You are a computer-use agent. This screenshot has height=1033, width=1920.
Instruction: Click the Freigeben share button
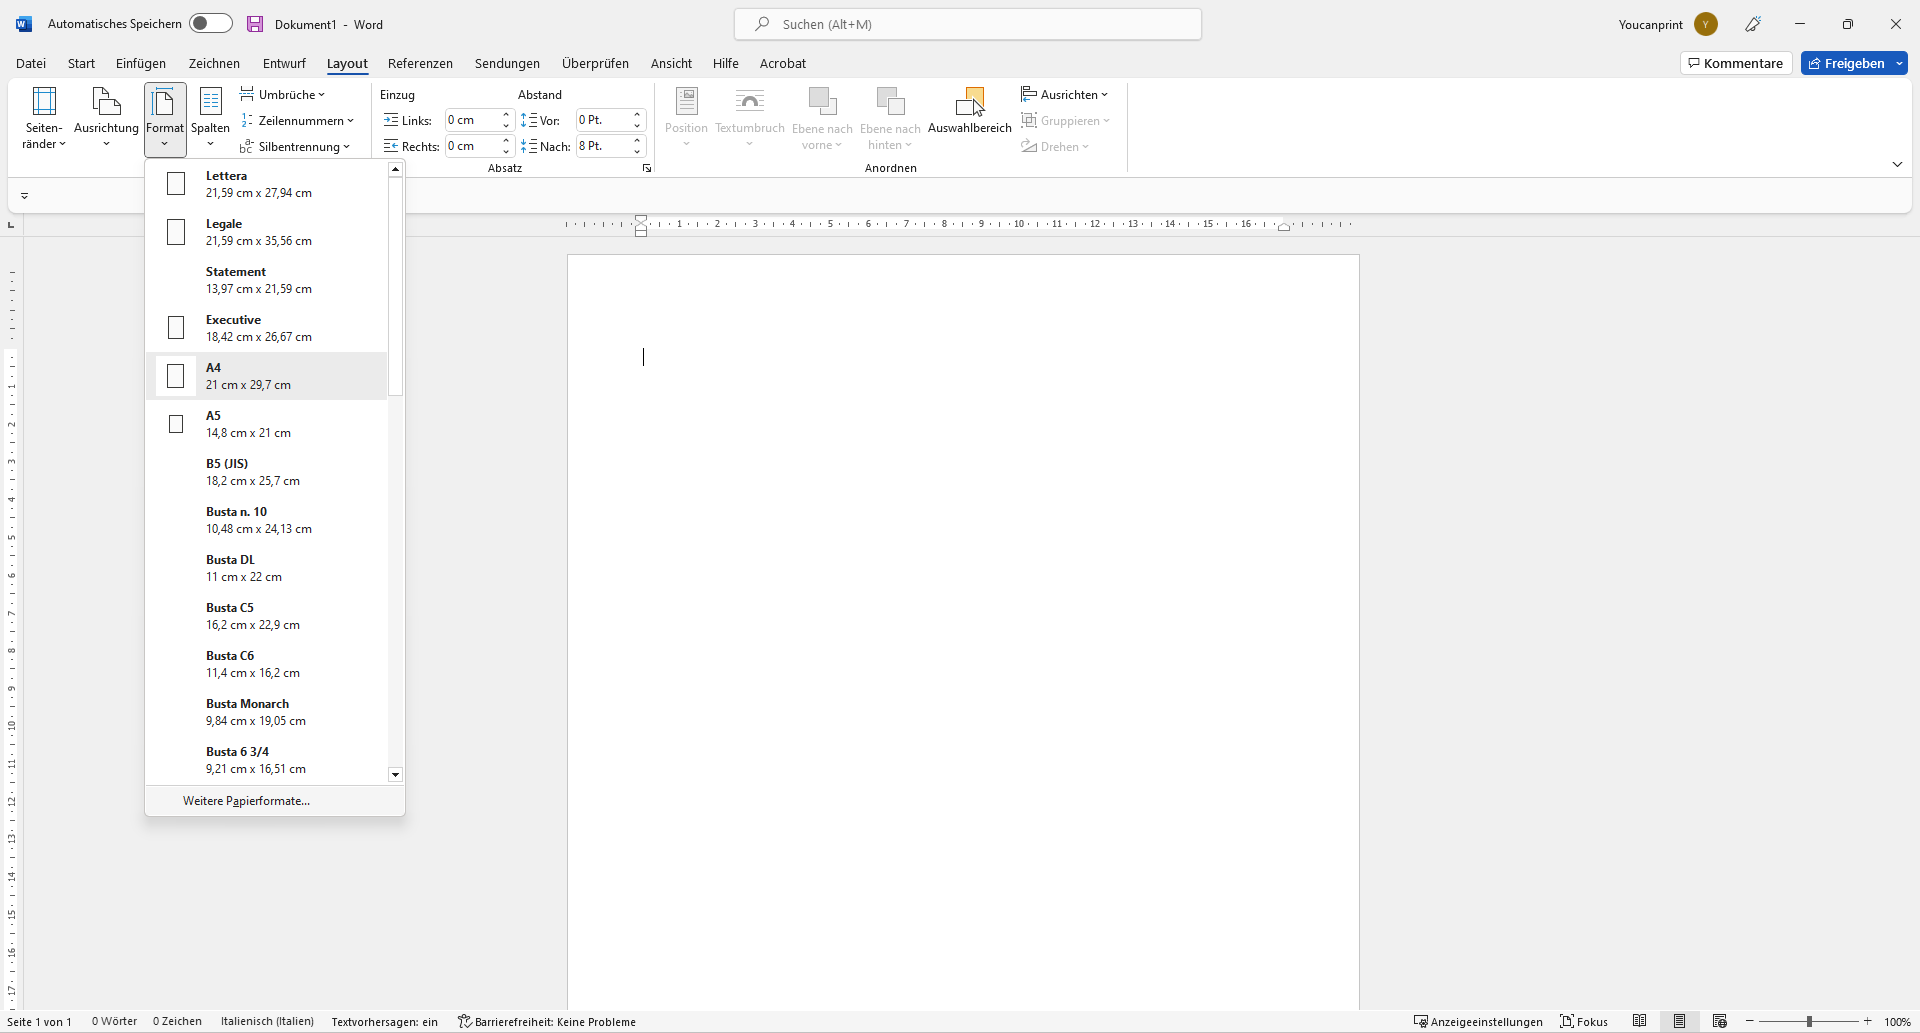tap(1846, 63)
